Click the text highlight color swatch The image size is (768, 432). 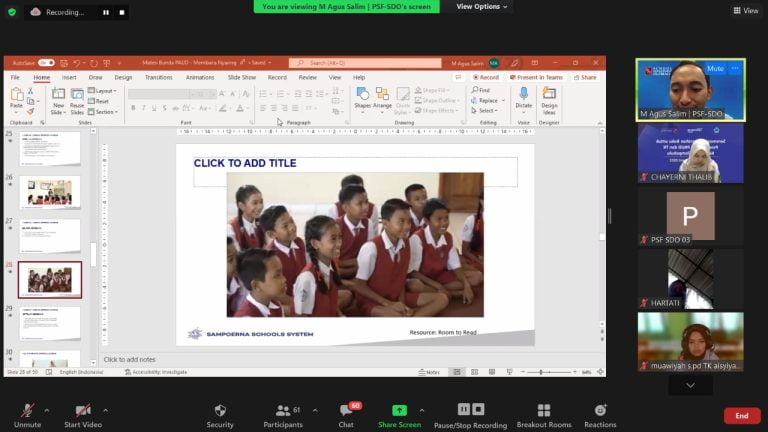pyautogui.click(x=223, y=108)
